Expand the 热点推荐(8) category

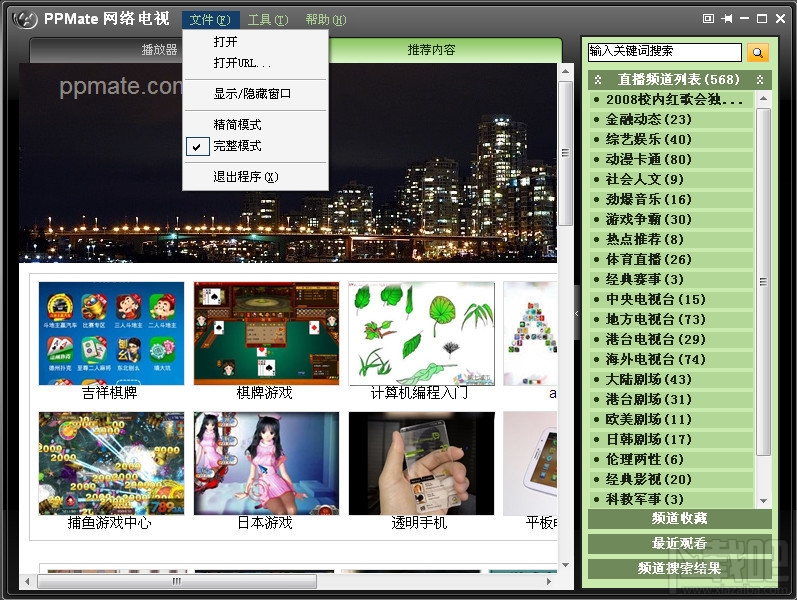coord(671,239)
